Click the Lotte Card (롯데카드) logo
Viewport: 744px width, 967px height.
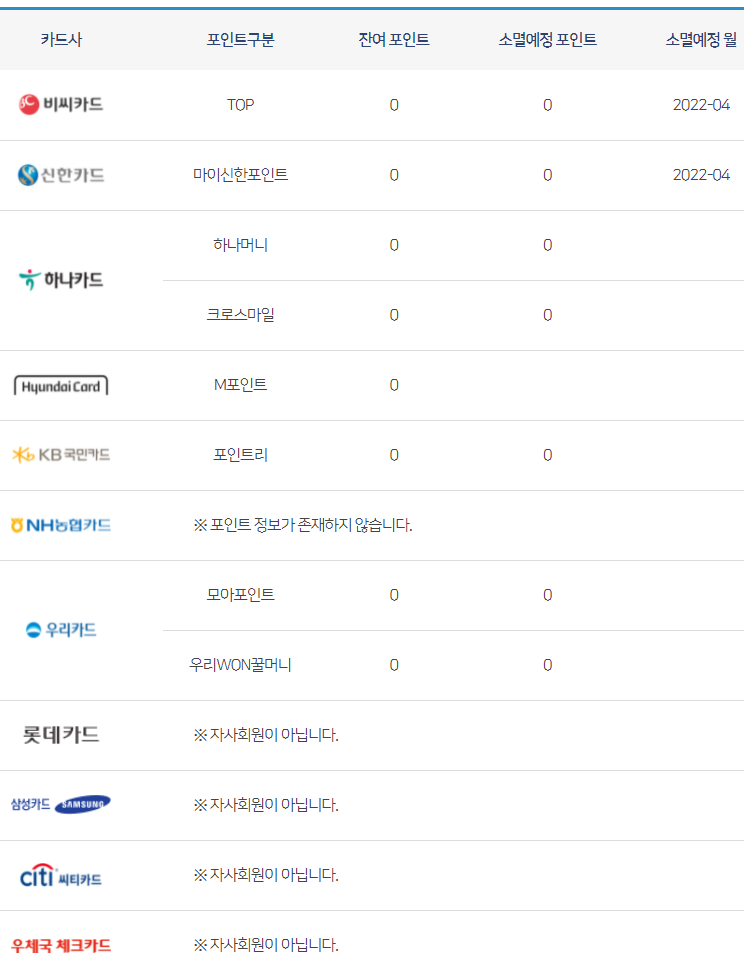(x=60, y=735)
